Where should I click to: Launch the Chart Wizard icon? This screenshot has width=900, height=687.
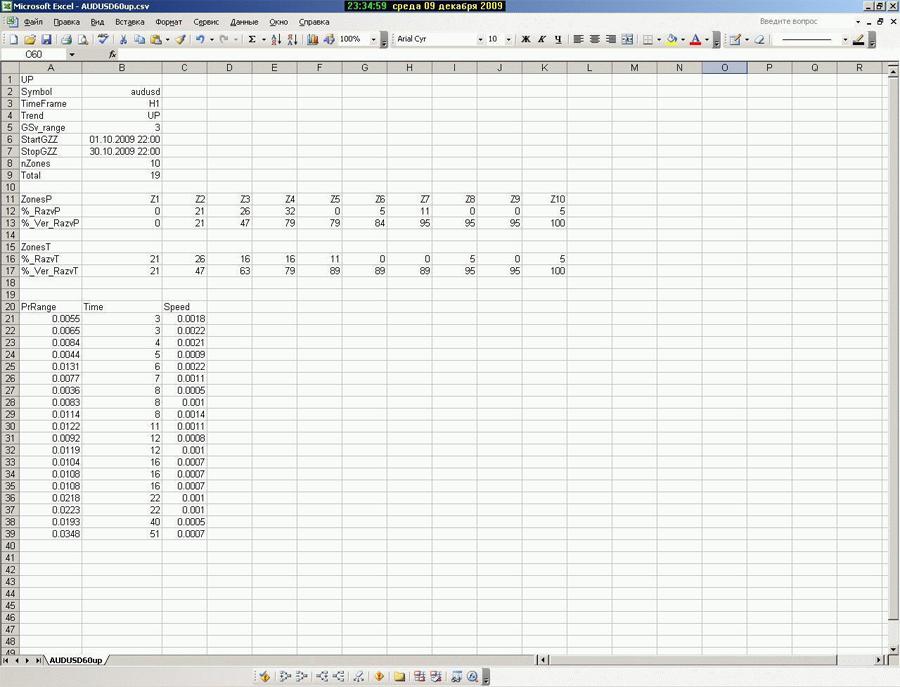(313, 39)
